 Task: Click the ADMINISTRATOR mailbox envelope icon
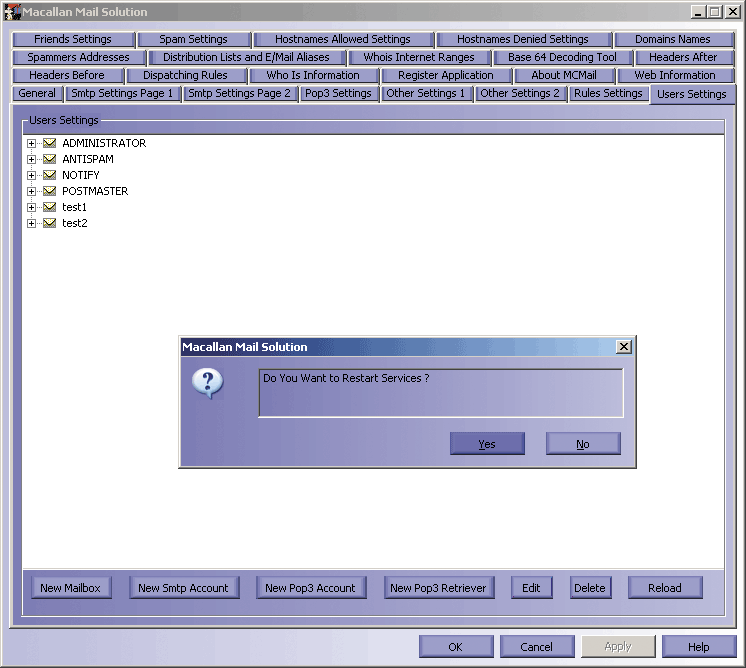49,143
